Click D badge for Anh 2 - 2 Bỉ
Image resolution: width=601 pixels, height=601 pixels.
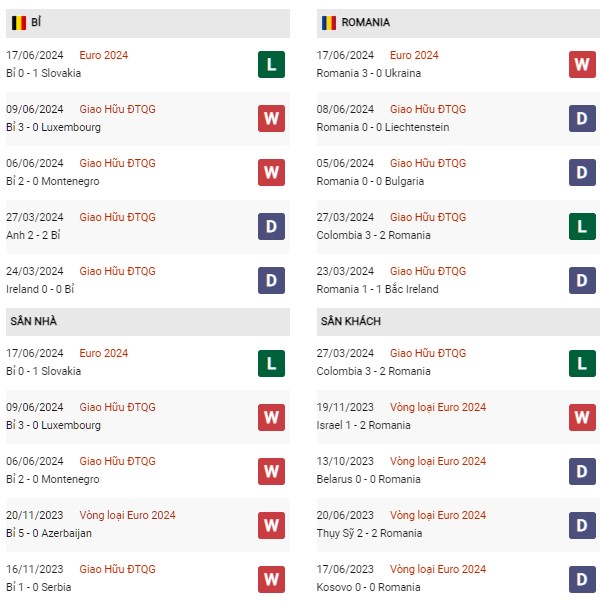pyautogui.click(x=271, y=226)
